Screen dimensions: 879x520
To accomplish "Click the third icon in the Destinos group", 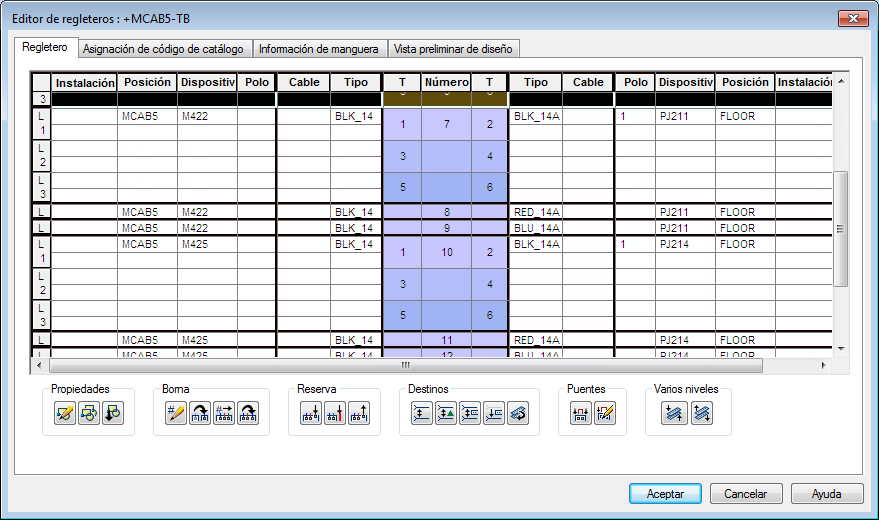I will pyautogui.click(x=470, y=414).
